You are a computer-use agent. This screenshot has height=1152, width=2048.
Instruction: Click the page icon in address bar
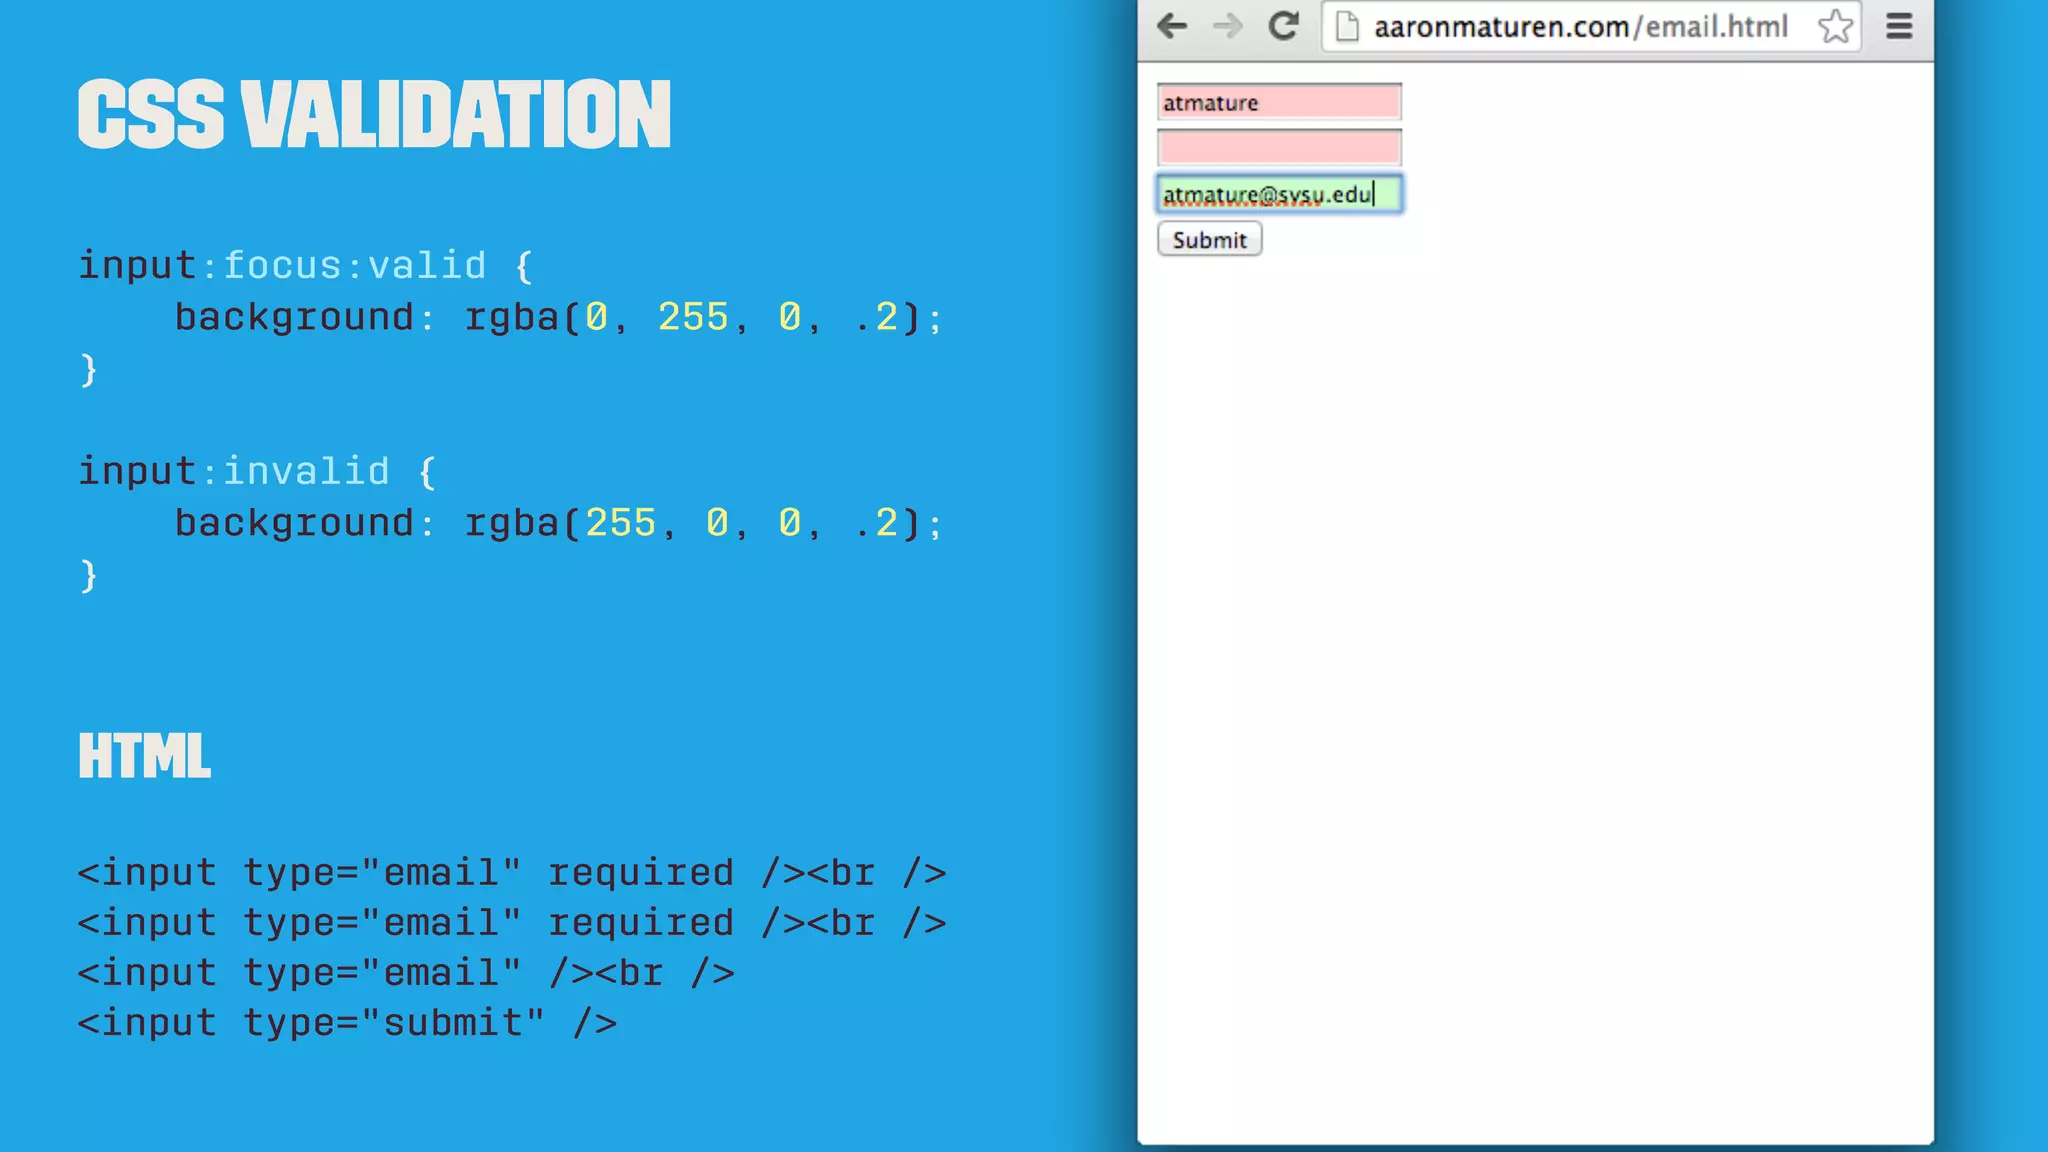click(x=1347, y=27)
